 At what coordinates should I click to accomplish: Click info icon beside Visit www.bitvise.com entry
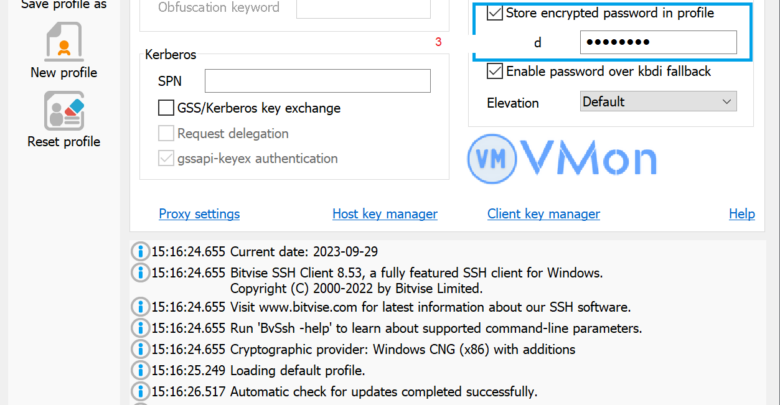click(x=140, y=307)
